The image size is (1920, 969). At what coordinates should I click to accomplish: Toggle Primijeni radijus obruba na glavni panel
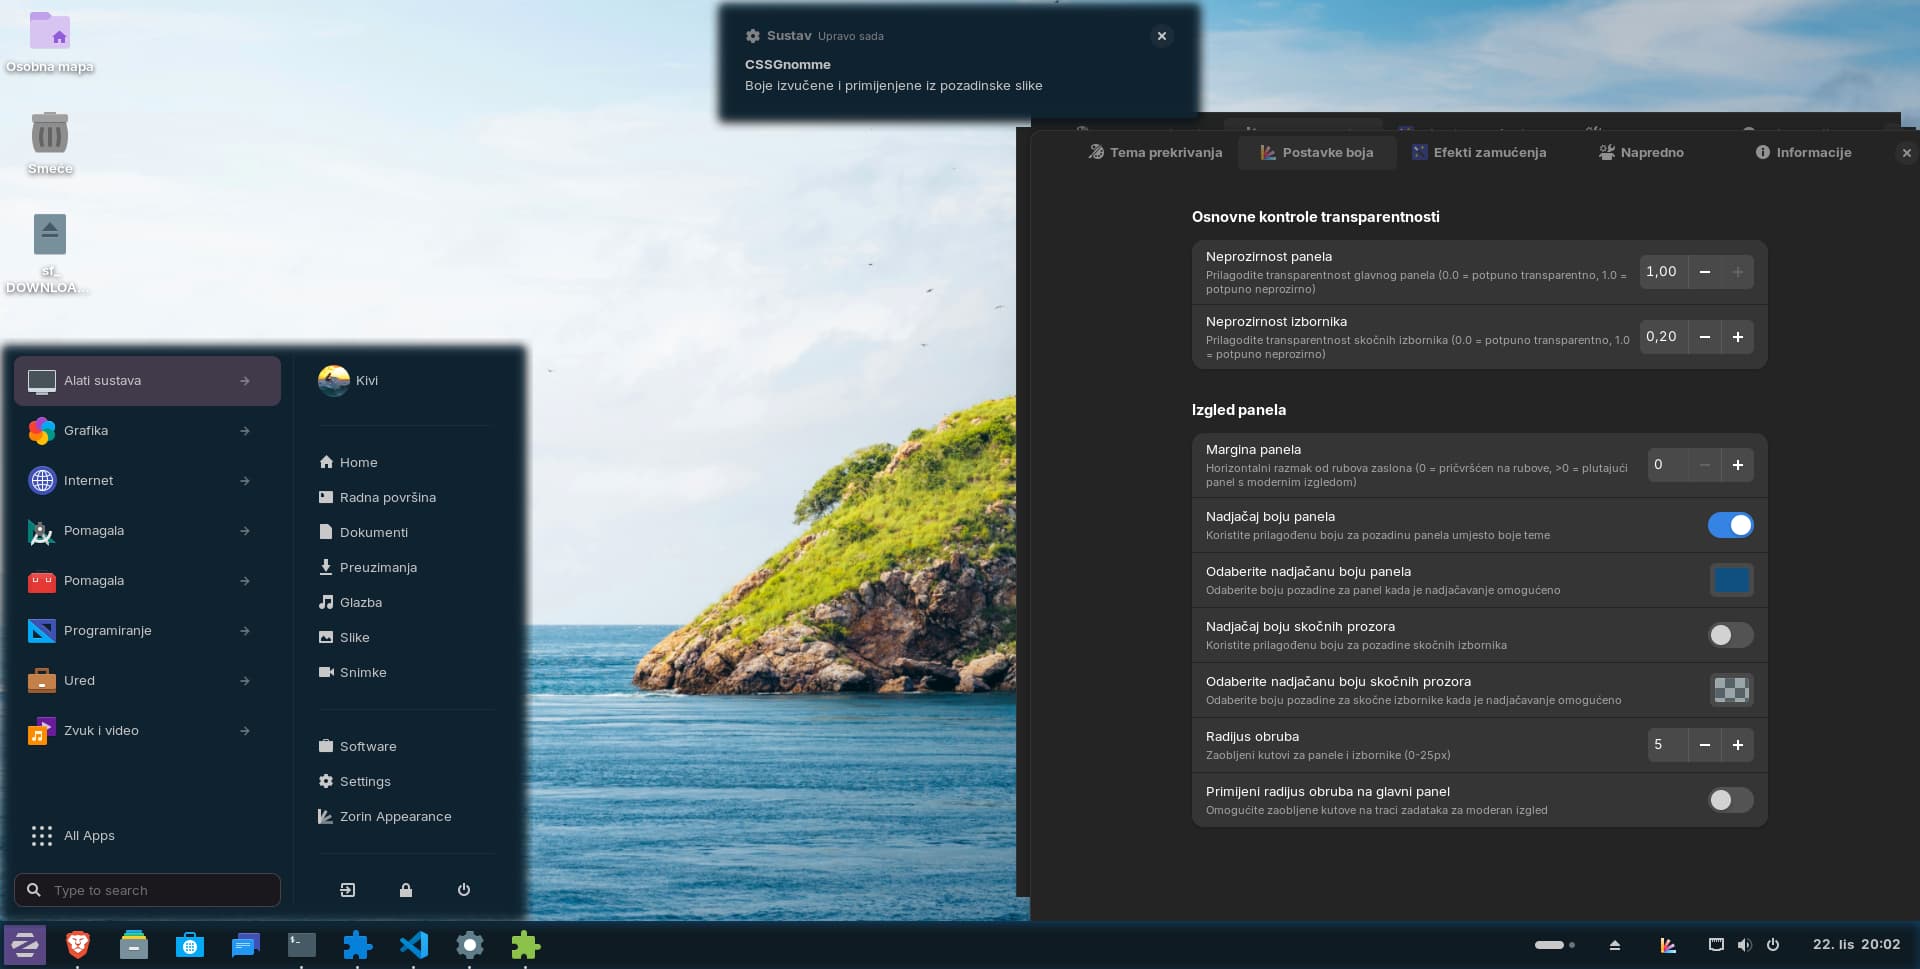1730,800
